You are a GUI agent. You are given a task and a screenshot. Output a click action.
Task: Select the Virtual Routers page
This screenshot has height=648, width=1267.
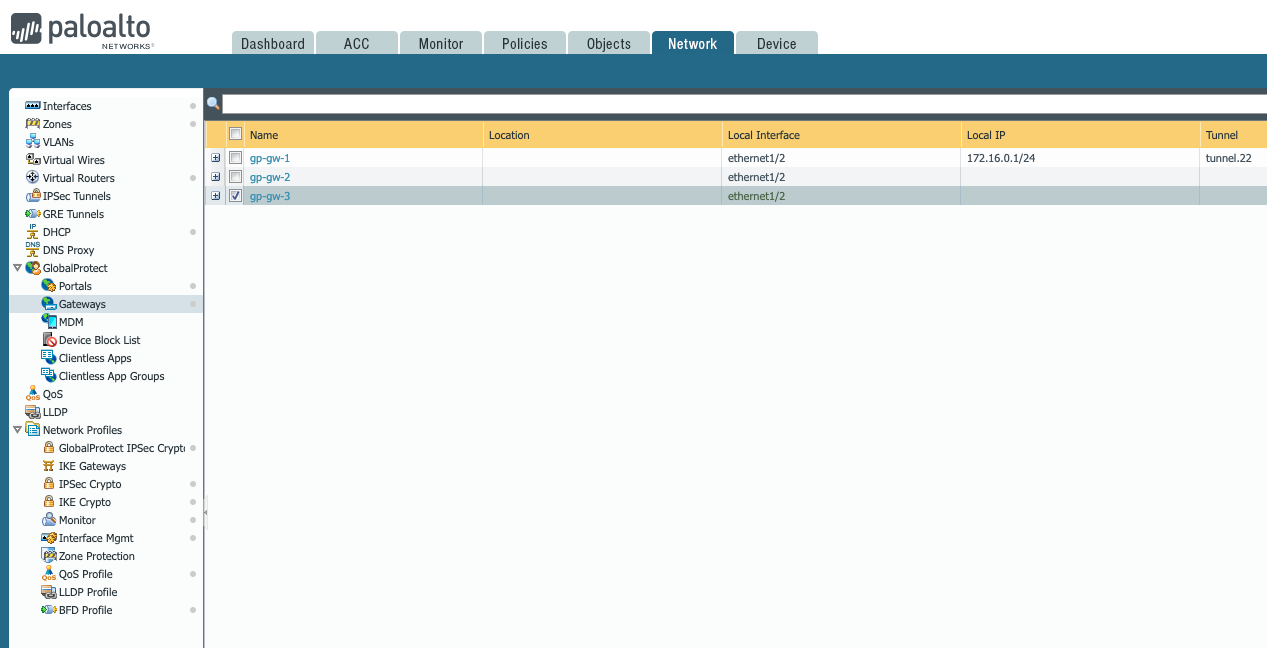[x=83, y=178]
